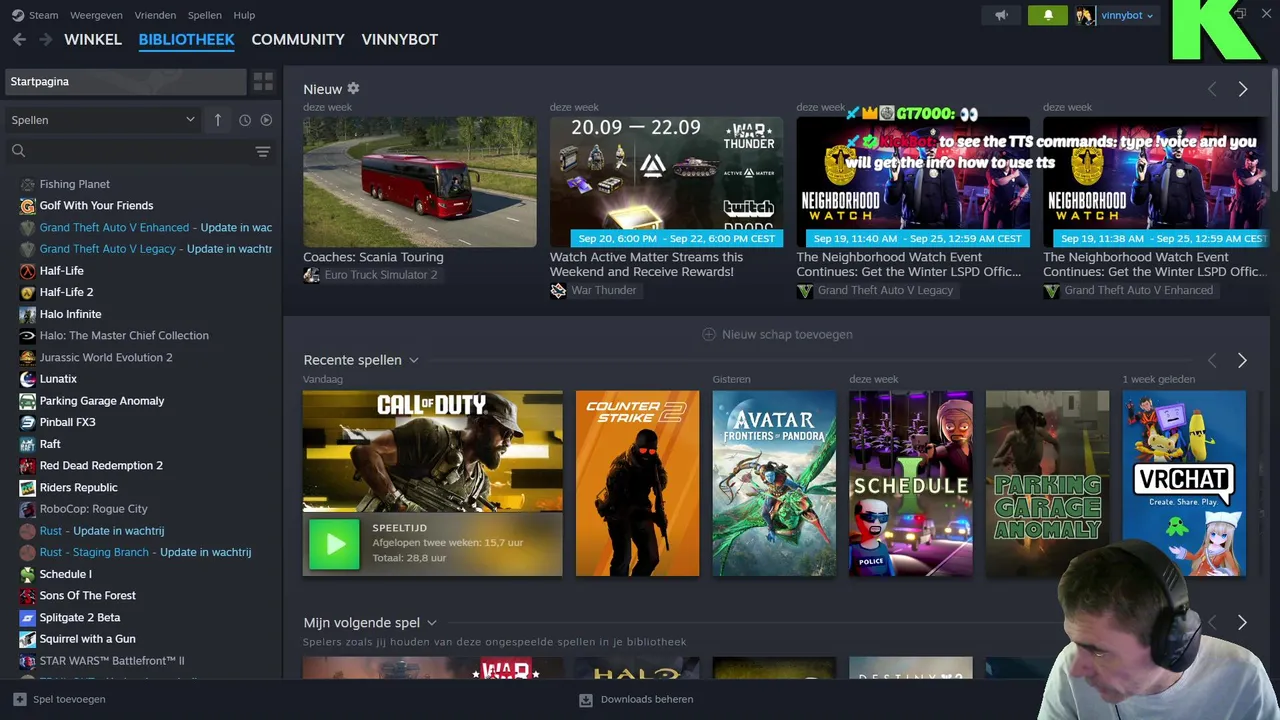Image resolution: width=1280 pixels, height=720 pixels.
Task: Show recent games clock icon
Action: (245, 120)
